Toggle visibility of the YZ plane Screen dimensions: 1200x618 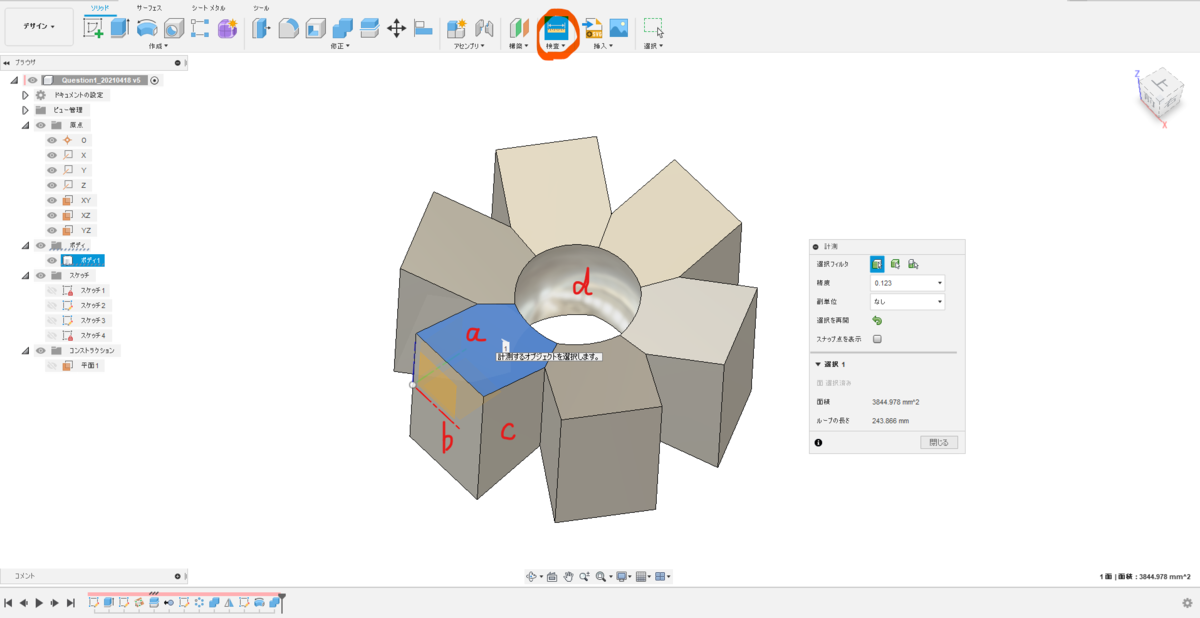[x=52, y=230]
